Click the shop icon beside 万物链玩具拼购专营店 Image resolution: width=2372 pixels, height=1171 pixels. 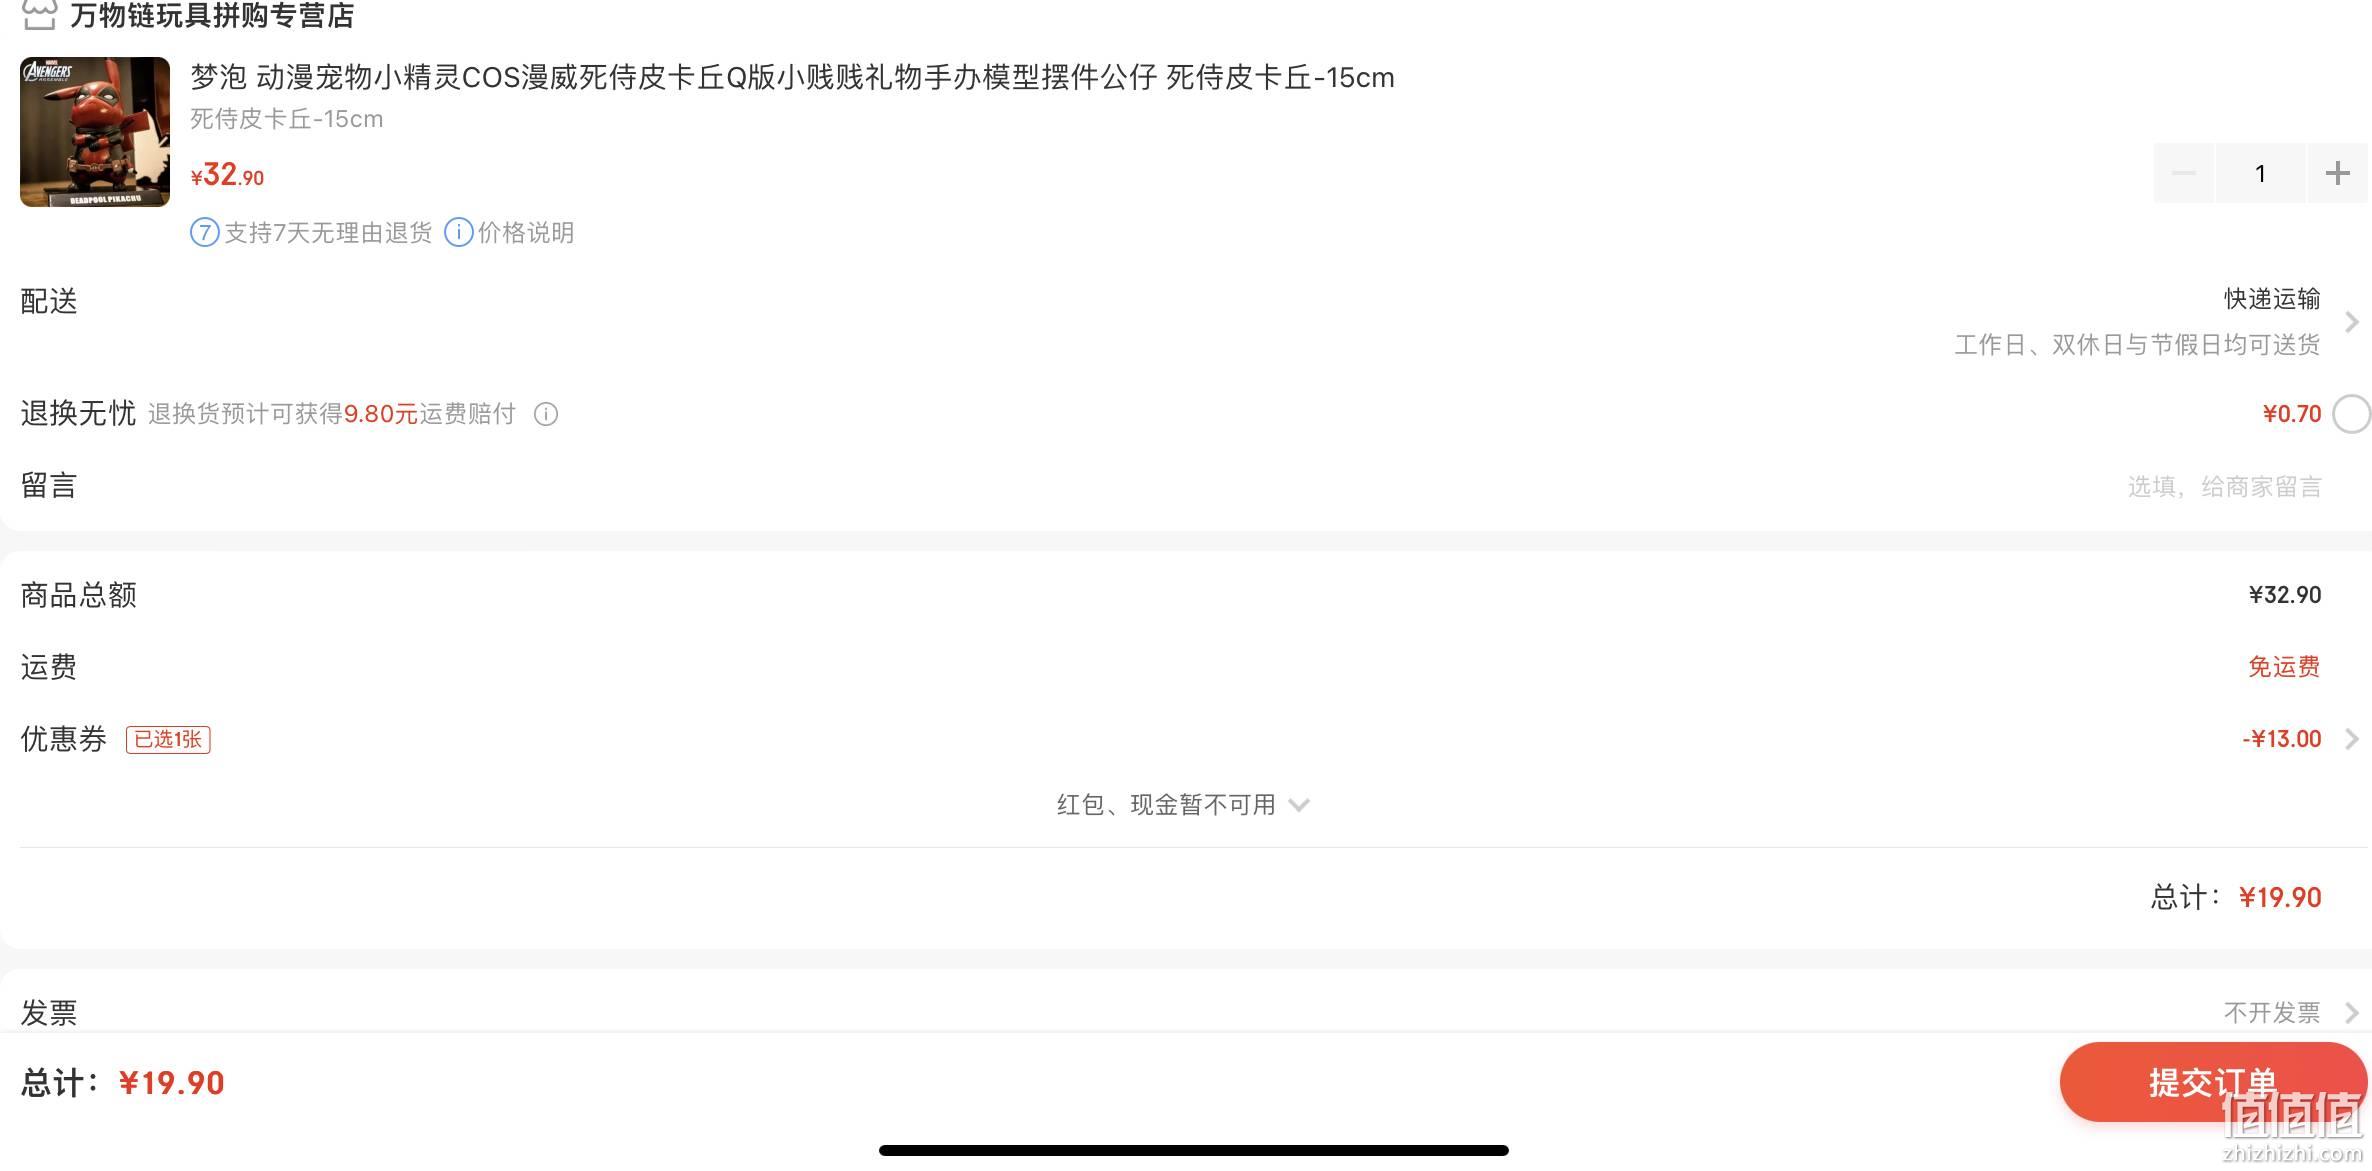click(x=39, y=15)
